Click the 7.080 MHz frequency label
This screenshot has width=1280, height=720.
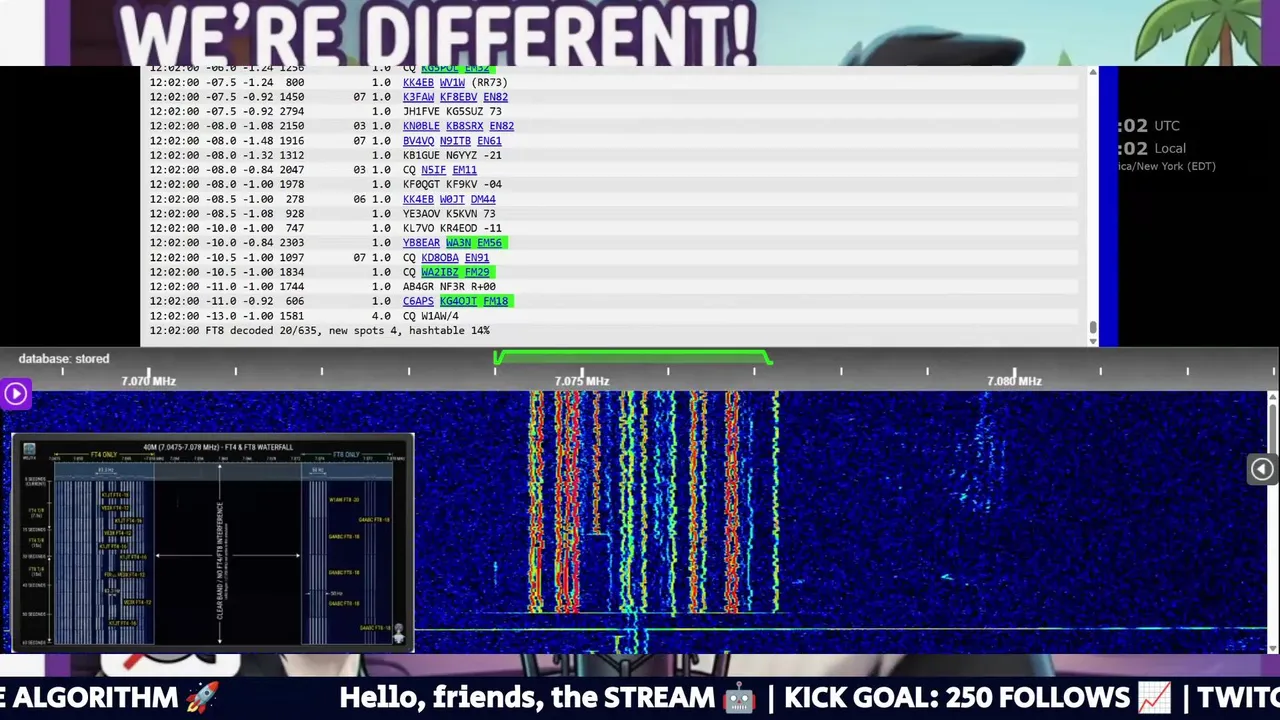(x=1014, y=381)
